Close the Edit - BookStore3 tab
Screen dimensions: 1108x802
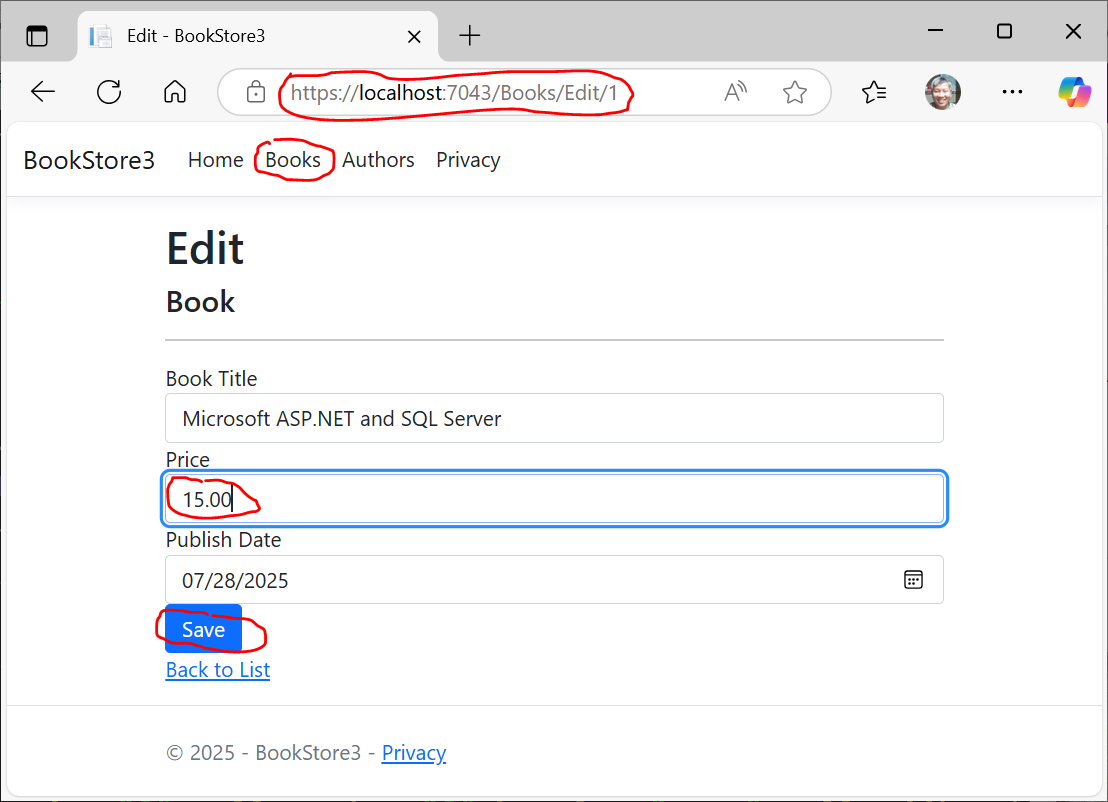coord(415,36)
